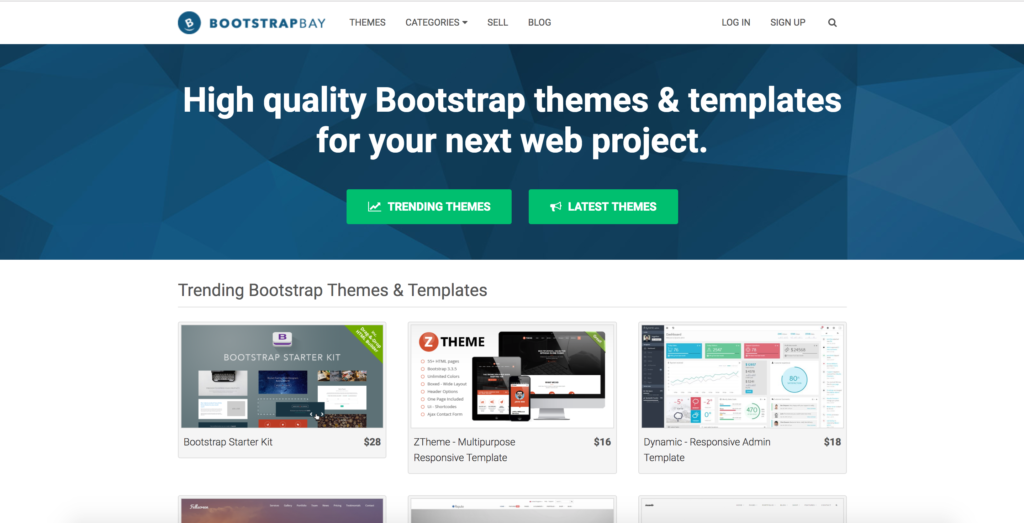Go to the Sell page
This screenshot has height=523, width=1024.
click(x=497, y=22)
